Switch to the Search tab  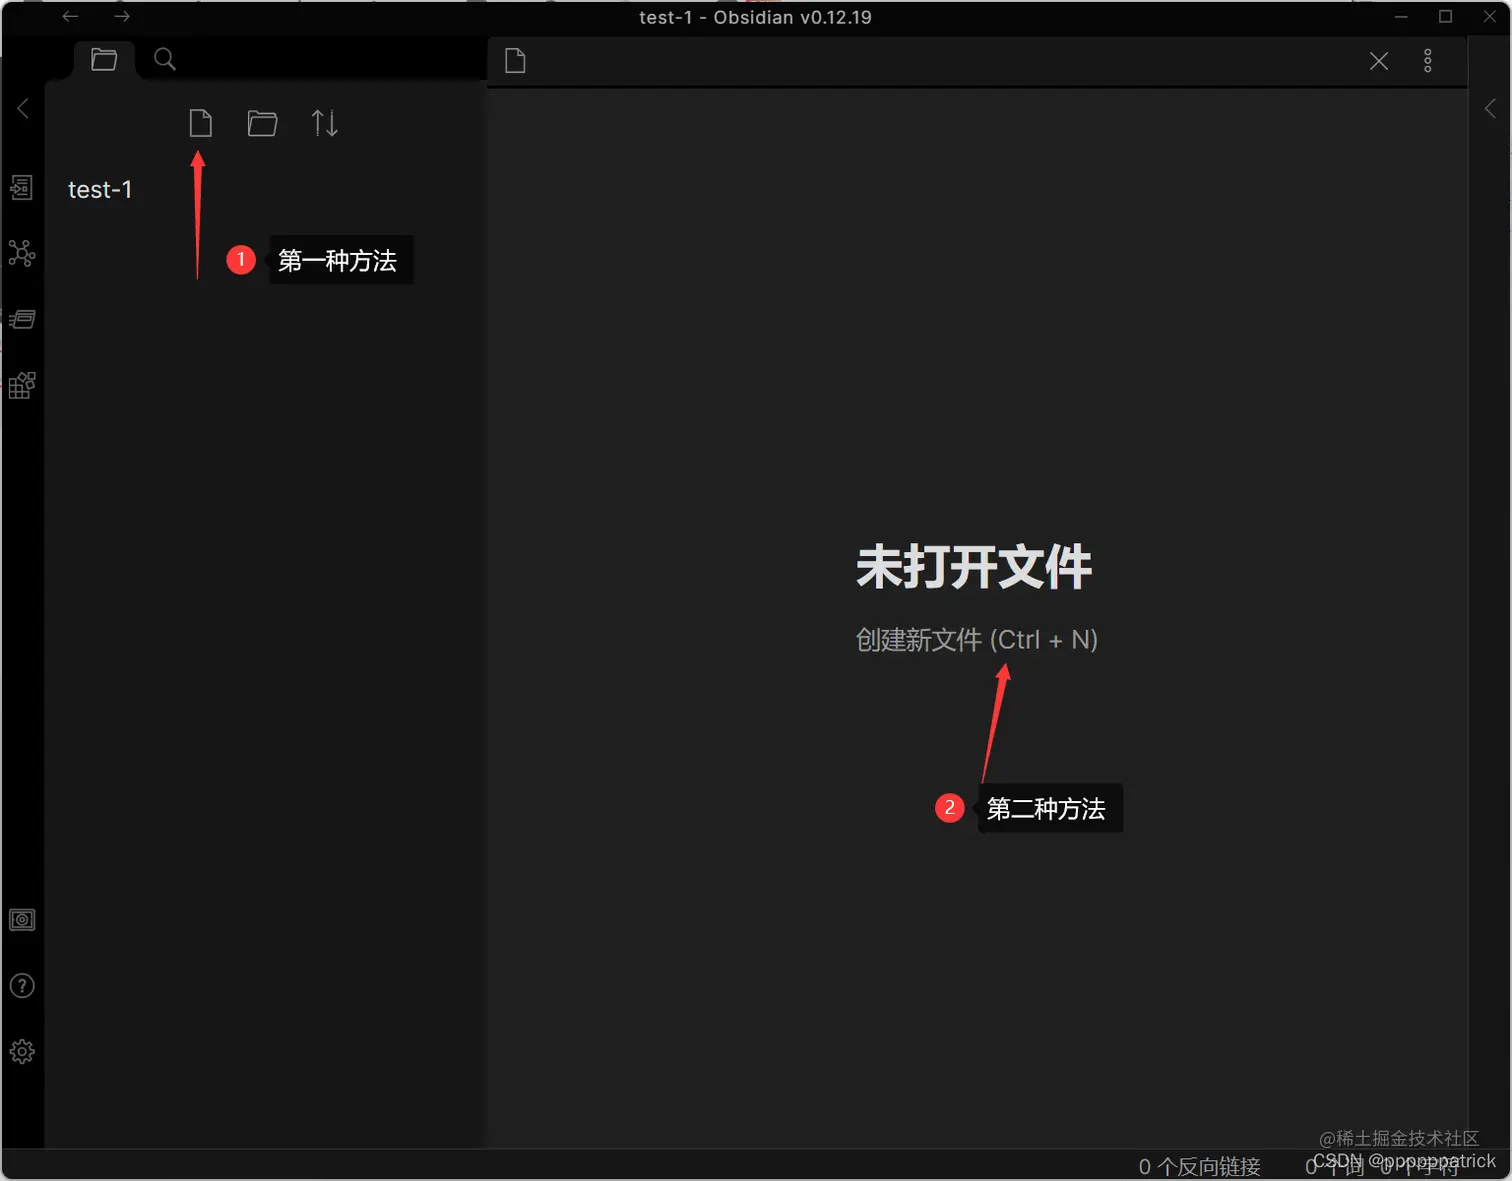click(164, 59)
